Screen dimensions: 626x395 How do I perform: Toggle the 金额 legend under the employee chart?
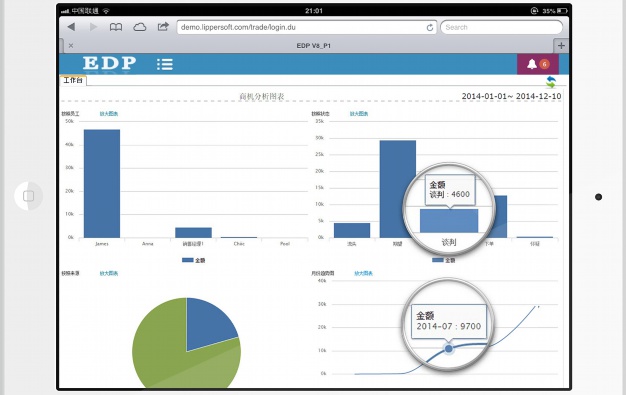tap(194, 260)
